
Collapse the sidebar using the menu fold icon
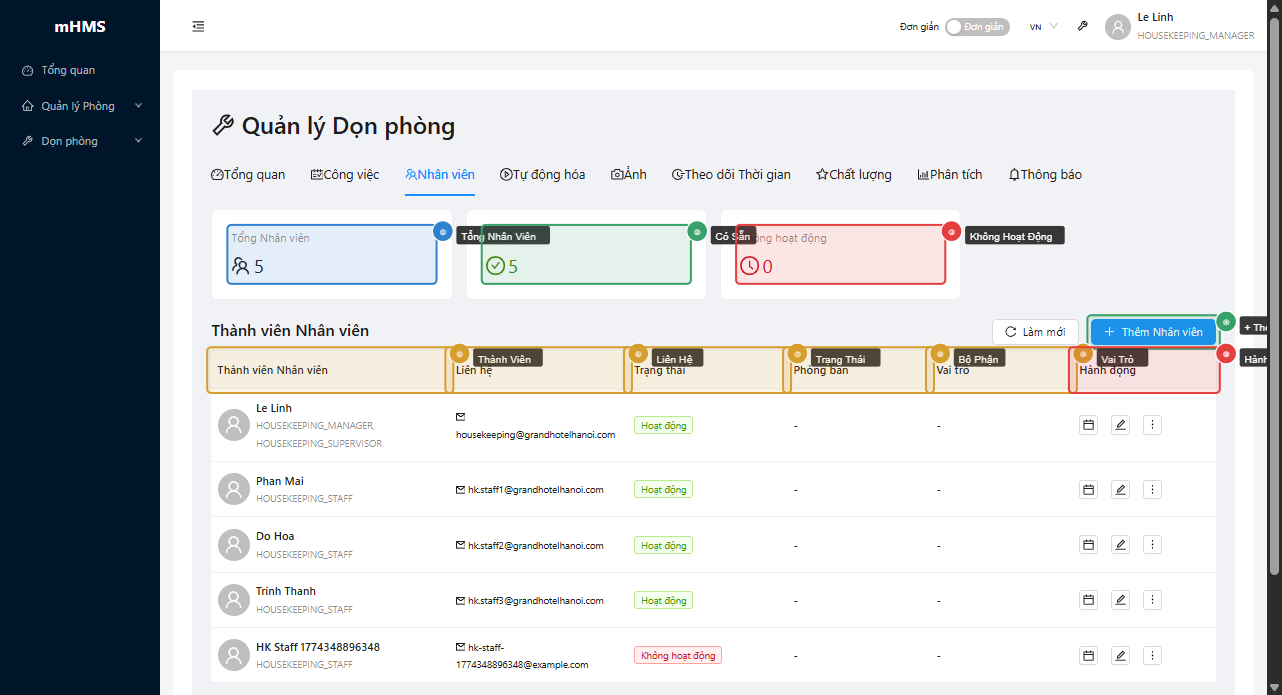(198, 27)
